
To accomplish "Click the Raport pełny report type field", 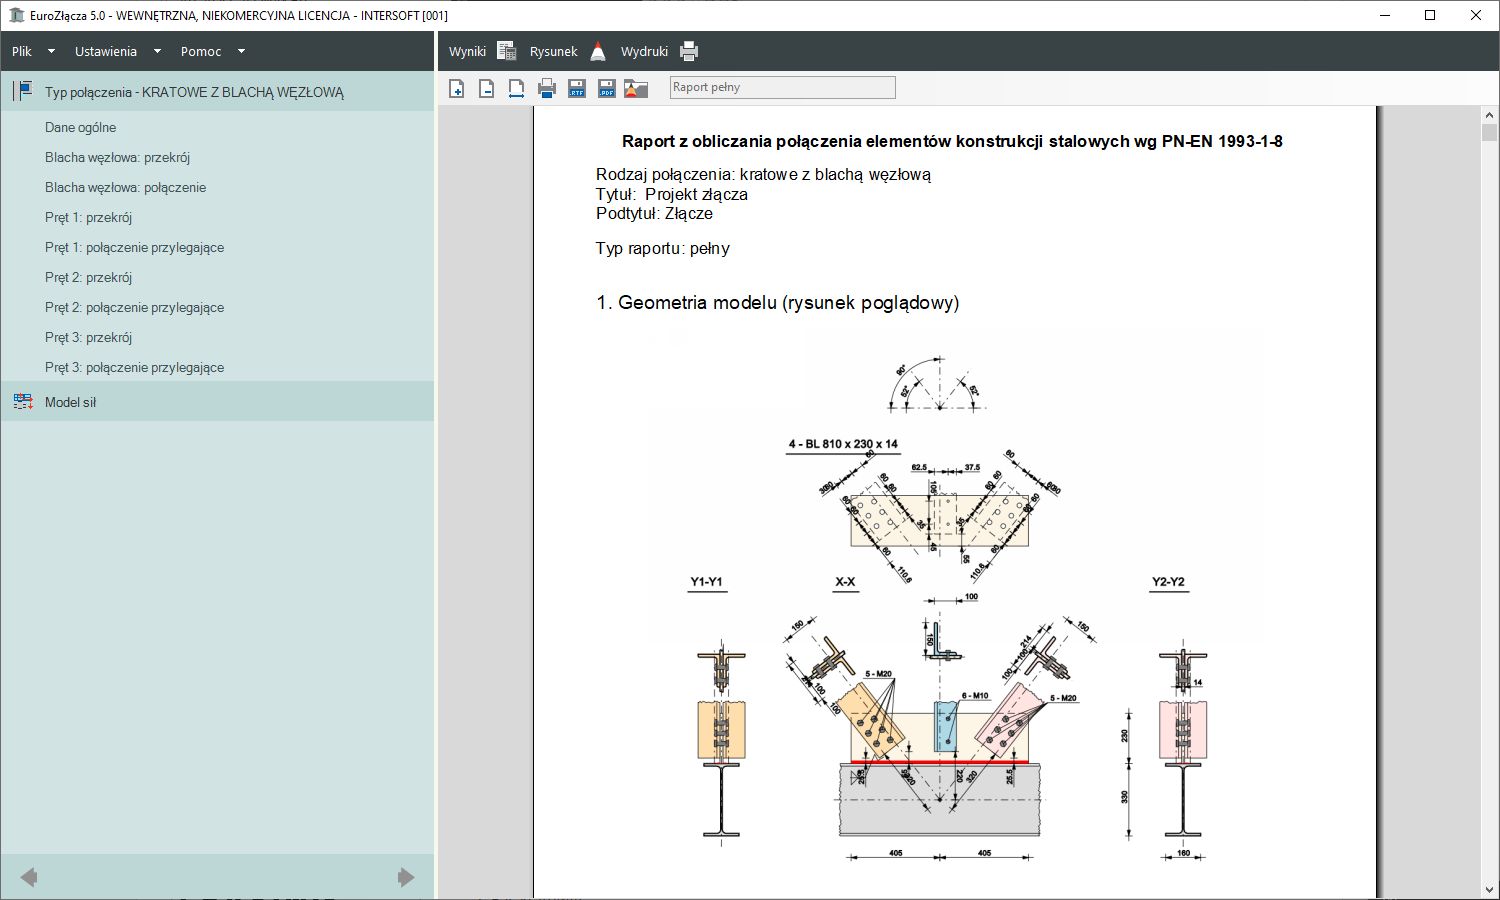I will point(783,87).
